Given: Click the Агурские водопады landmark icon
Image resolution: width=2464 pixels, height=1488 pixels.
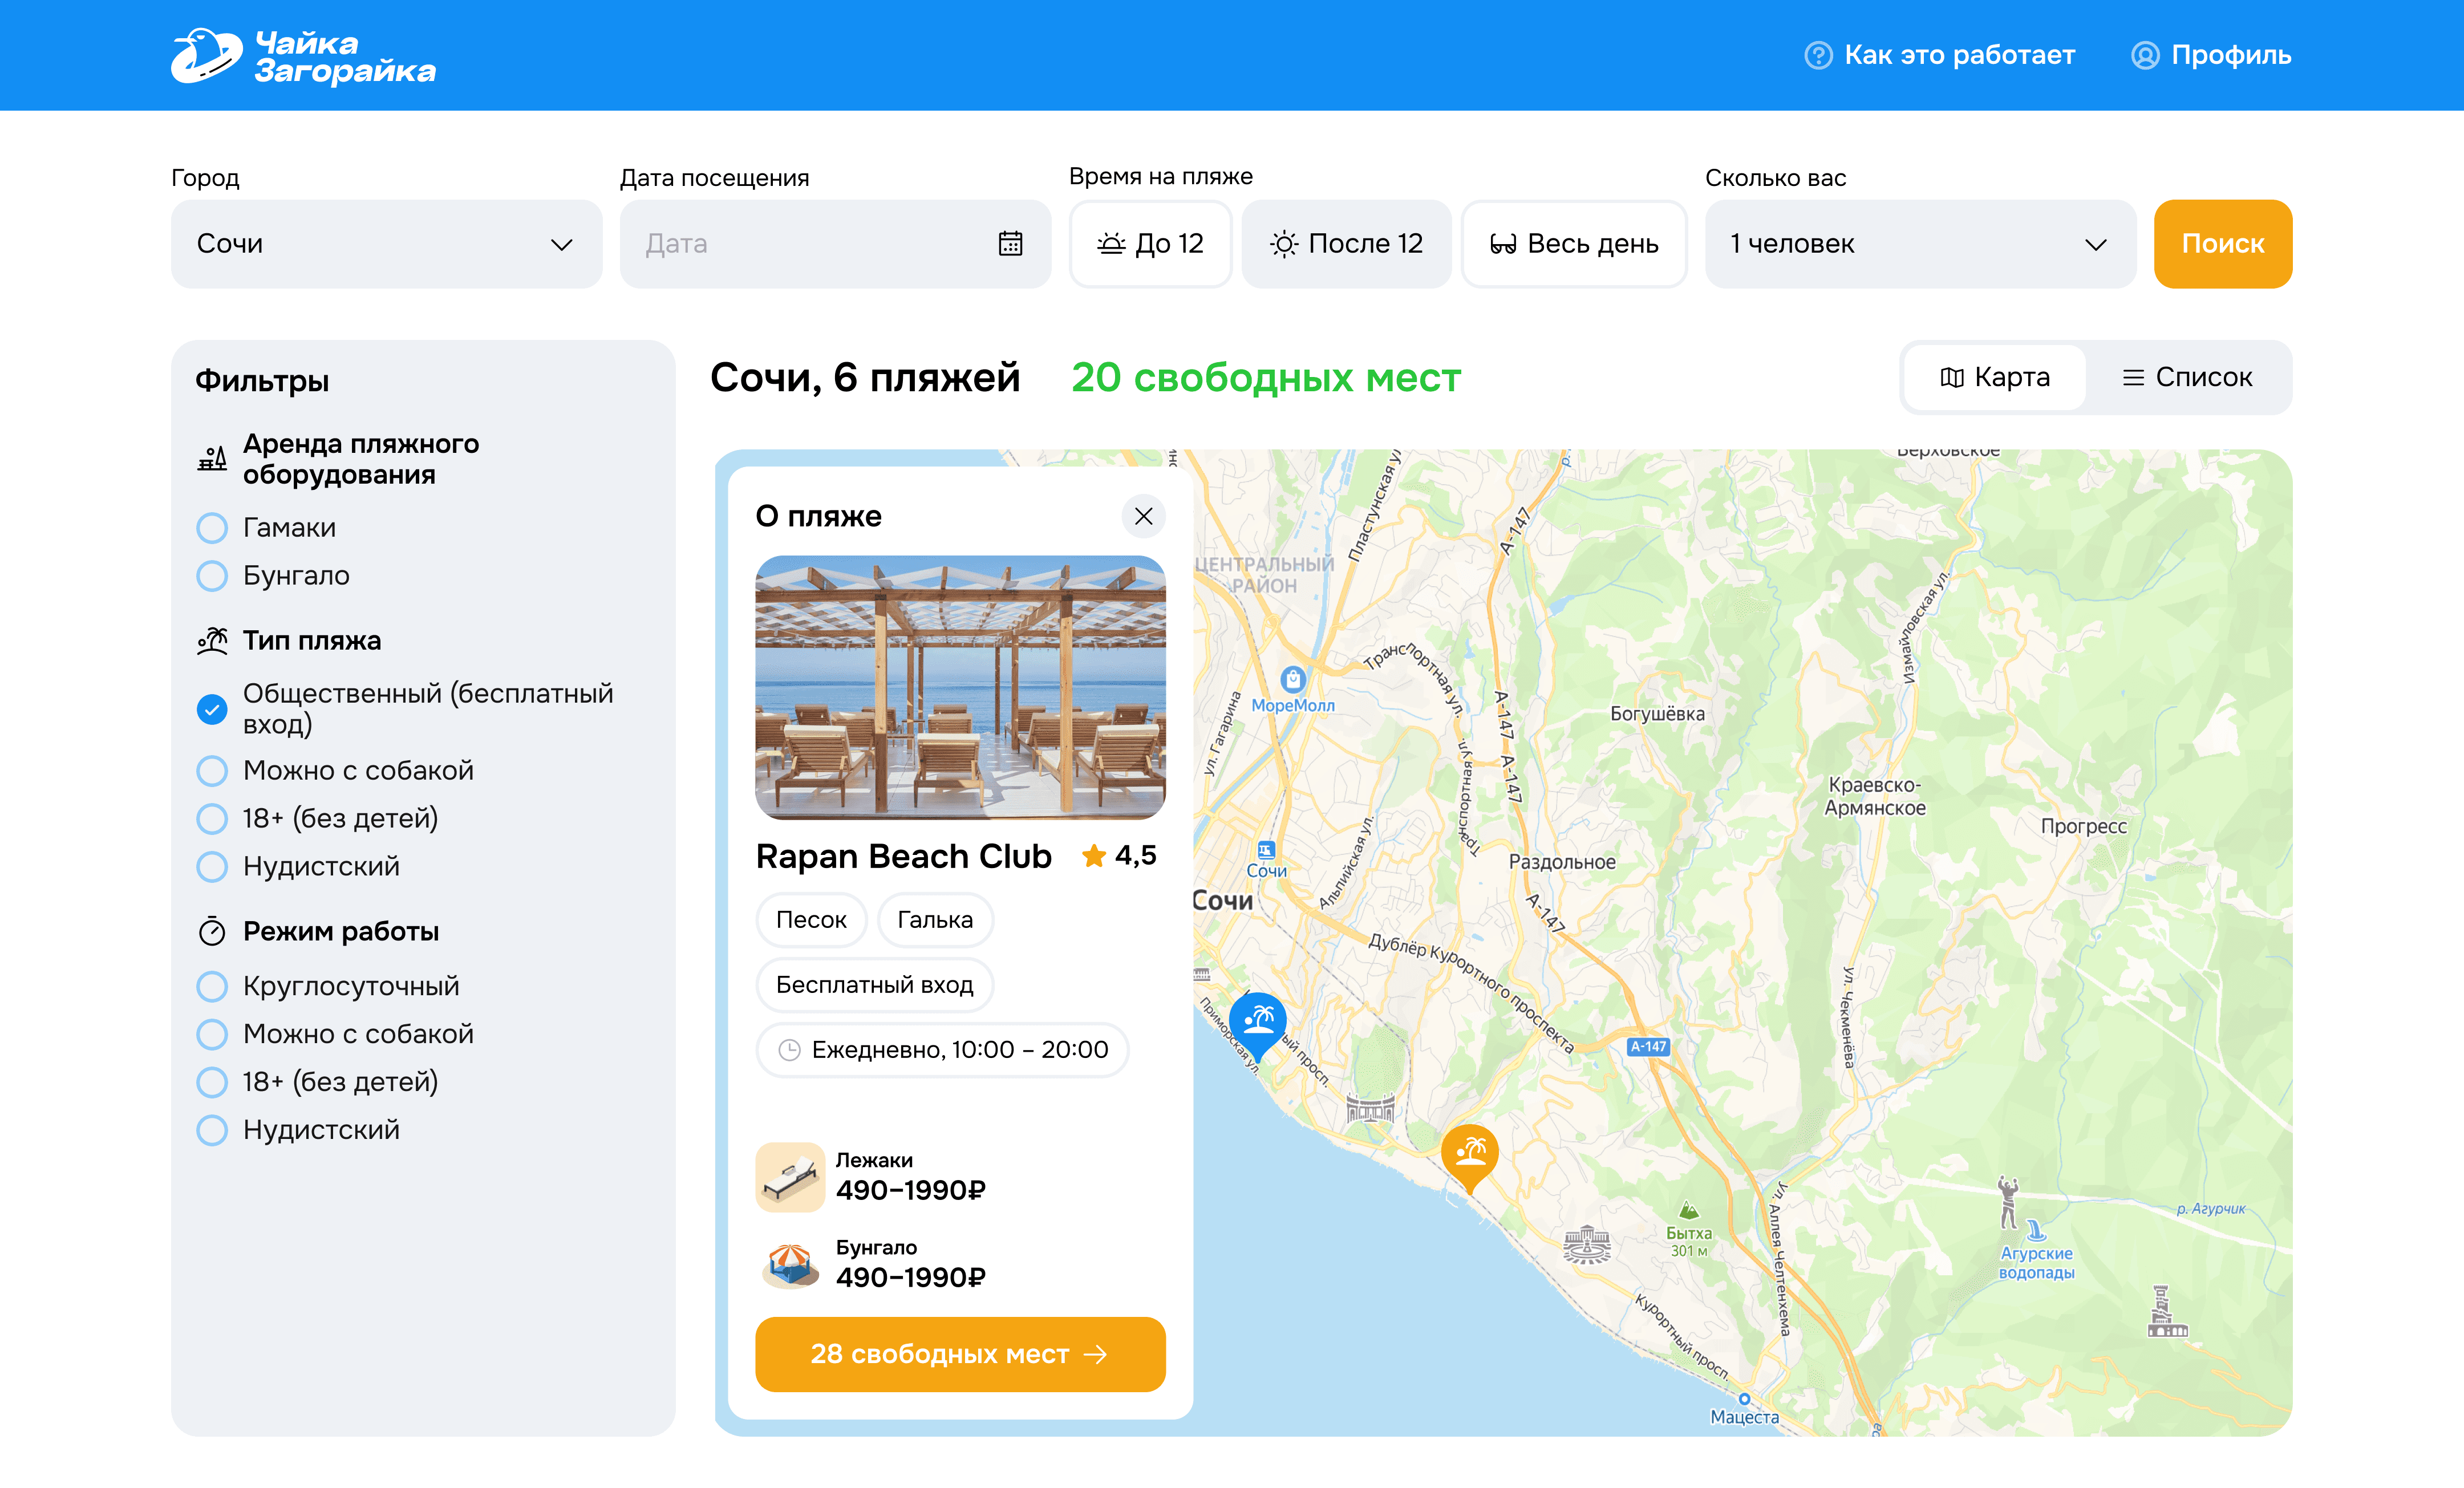Looking at the screenshot, I should [x=2036, y=1231].
